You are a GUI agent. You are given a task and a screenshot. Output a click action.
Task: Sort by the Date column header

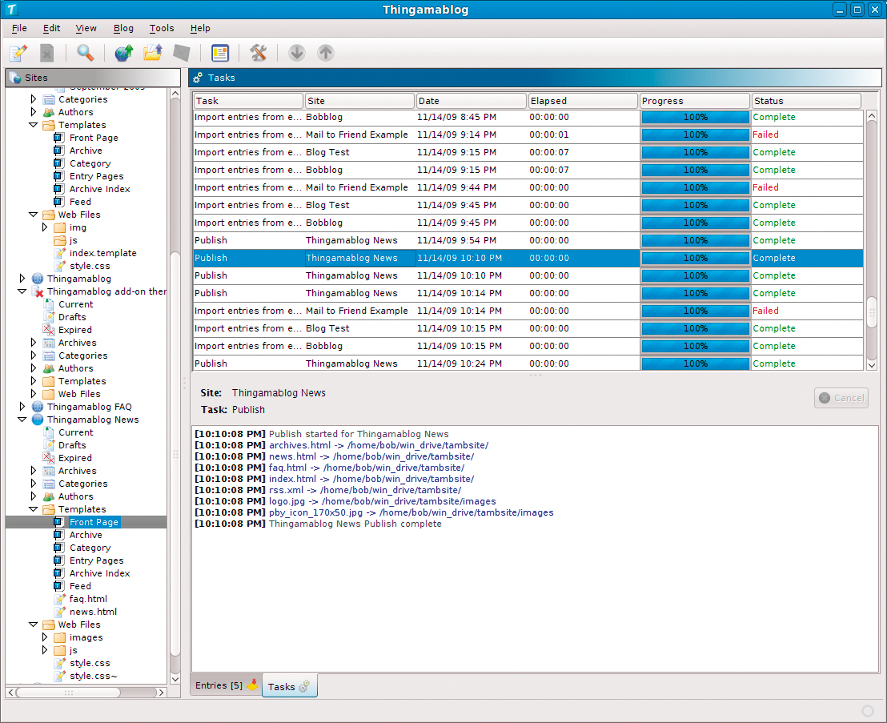(471, 101)
